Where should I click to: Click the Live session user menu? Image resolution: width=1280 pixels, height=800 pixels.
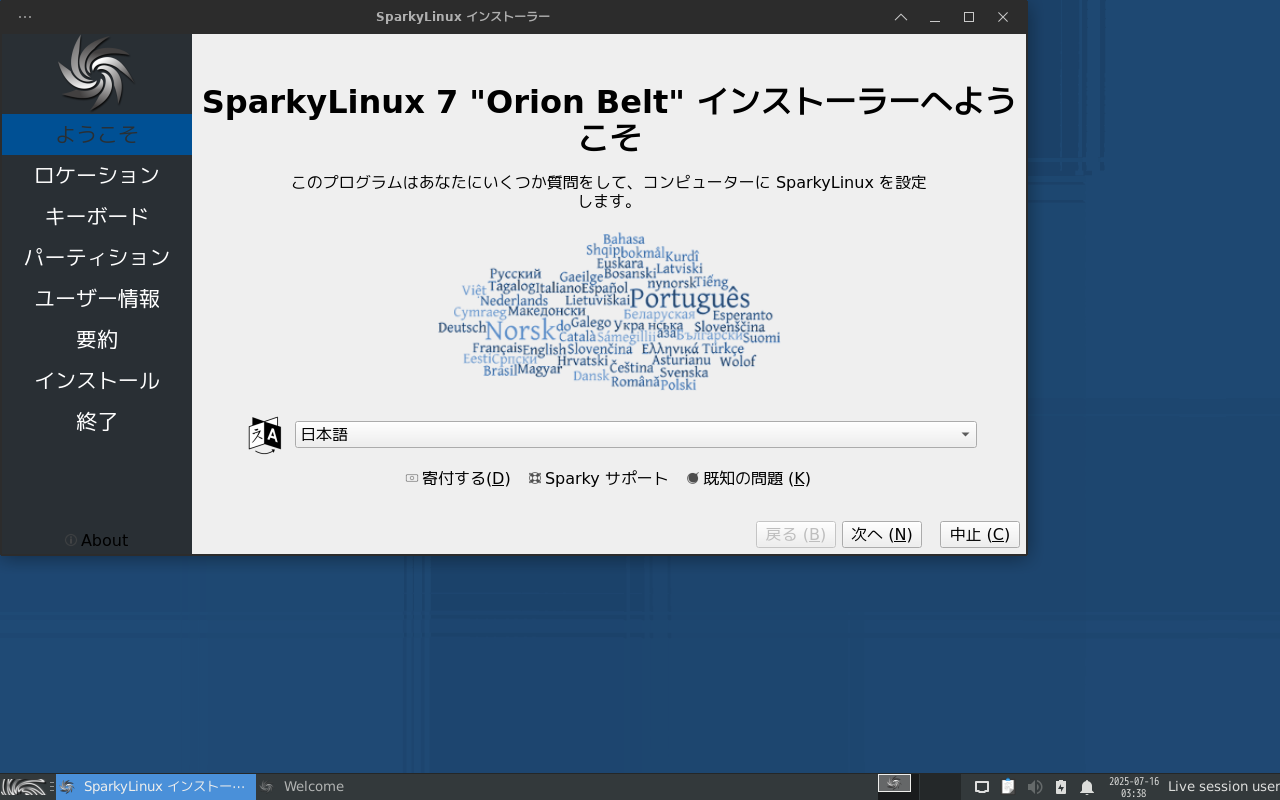[x=1223, y=787]
